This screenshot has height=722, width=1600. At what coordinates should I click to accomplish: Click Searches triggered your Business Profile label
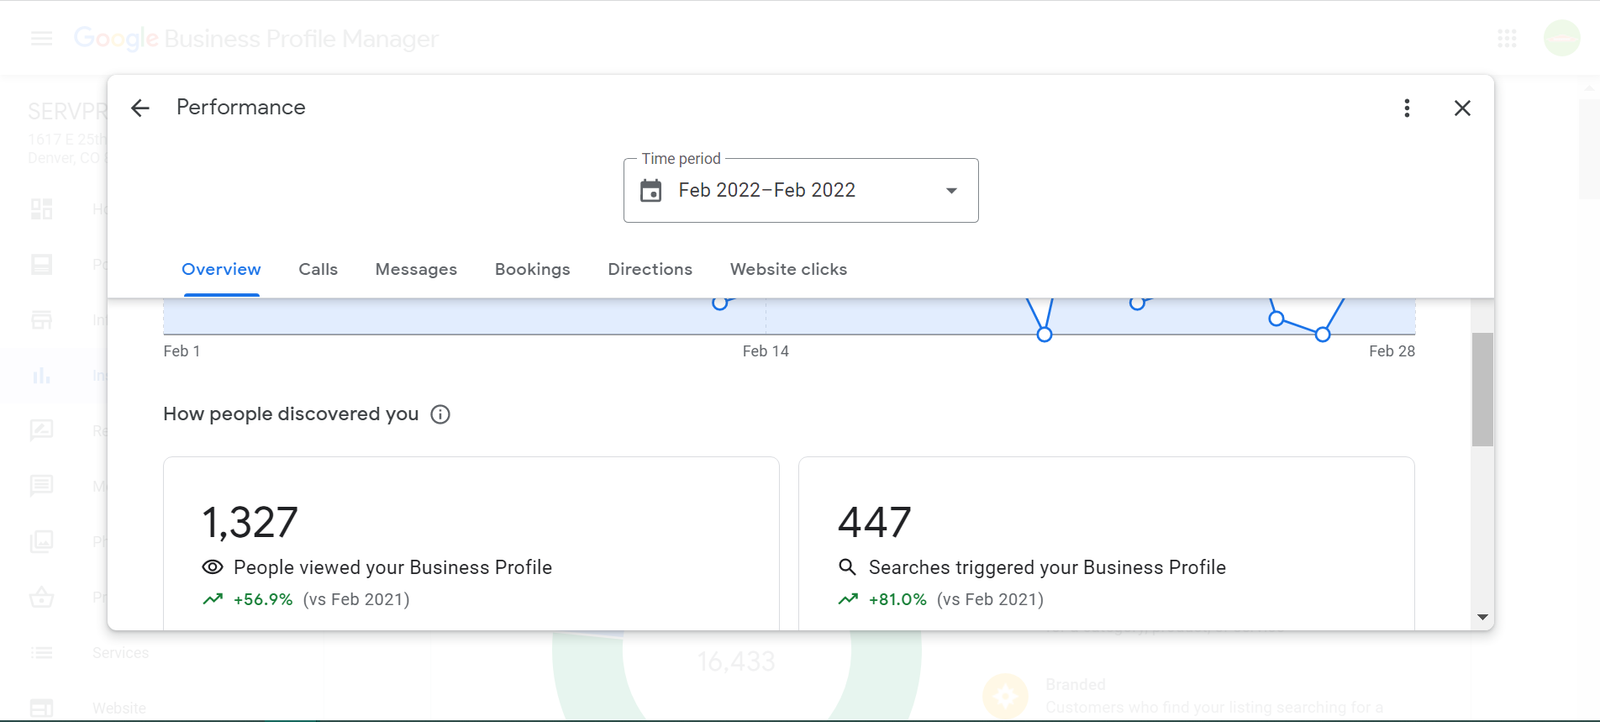(1047, 567)
